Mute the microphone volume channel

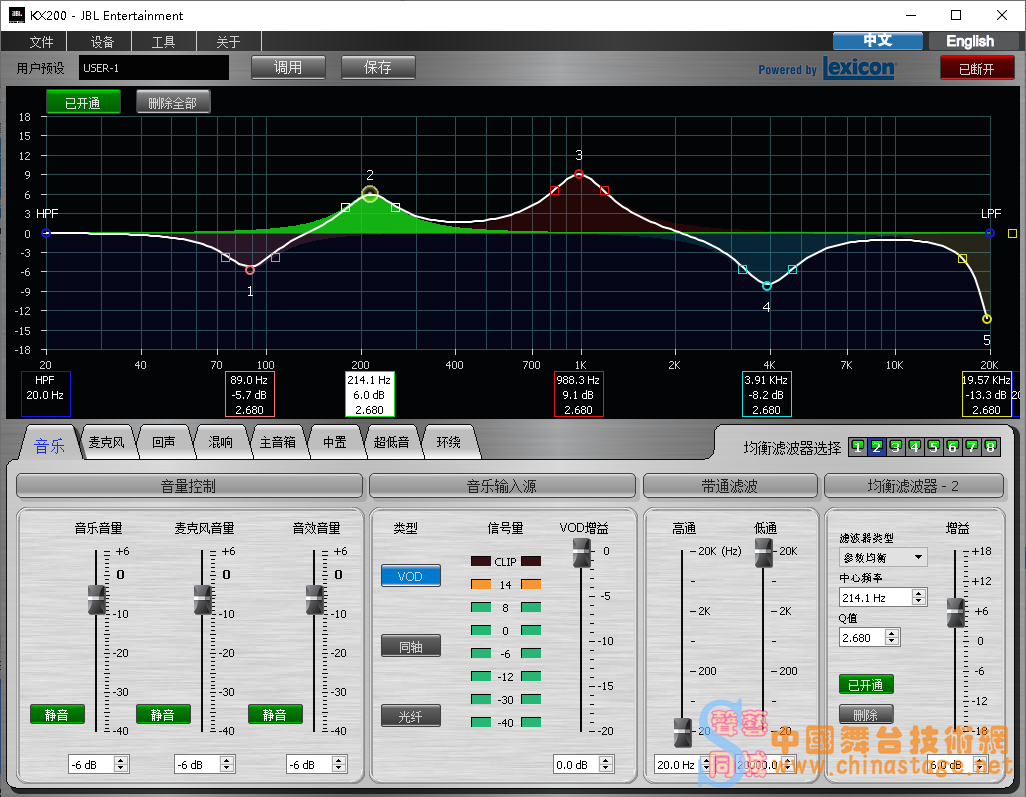(163, 715)
